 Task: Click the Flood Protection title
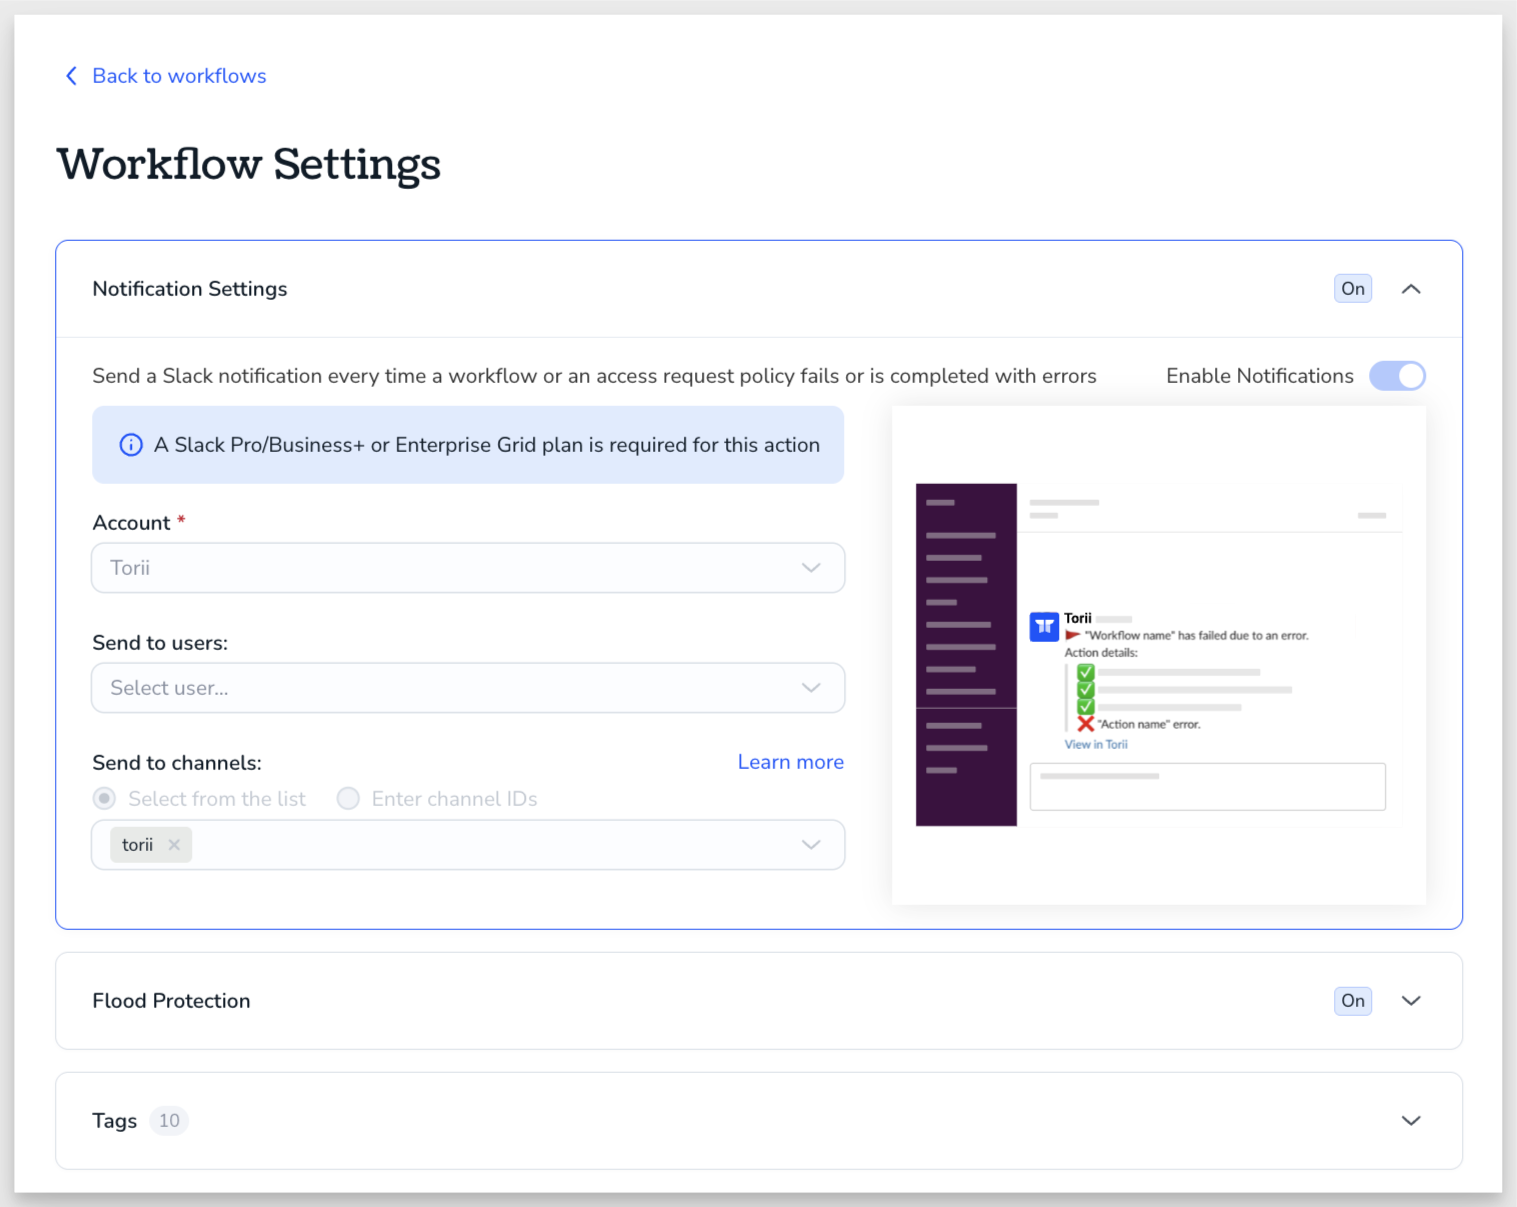(x=171, y=1001)
